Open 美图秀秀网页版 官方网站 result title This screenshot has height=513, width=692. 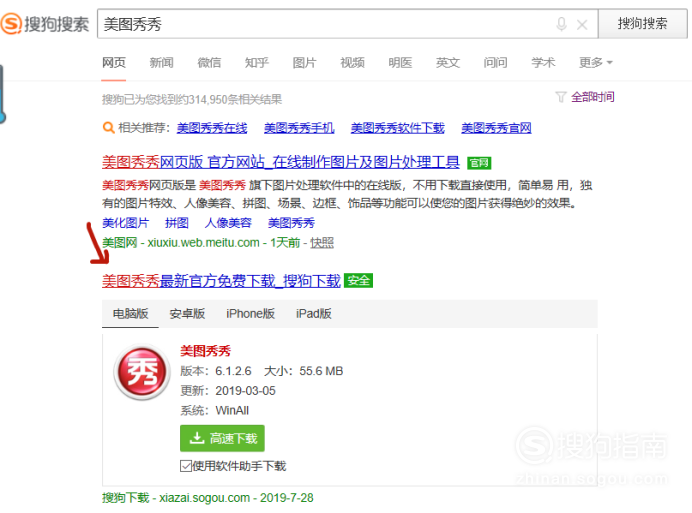point(281,162)
